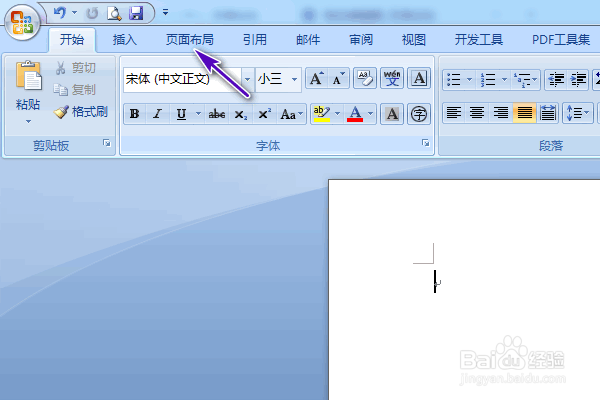
Task: Open the font color dropdown arrow
Action: [370, 114]
